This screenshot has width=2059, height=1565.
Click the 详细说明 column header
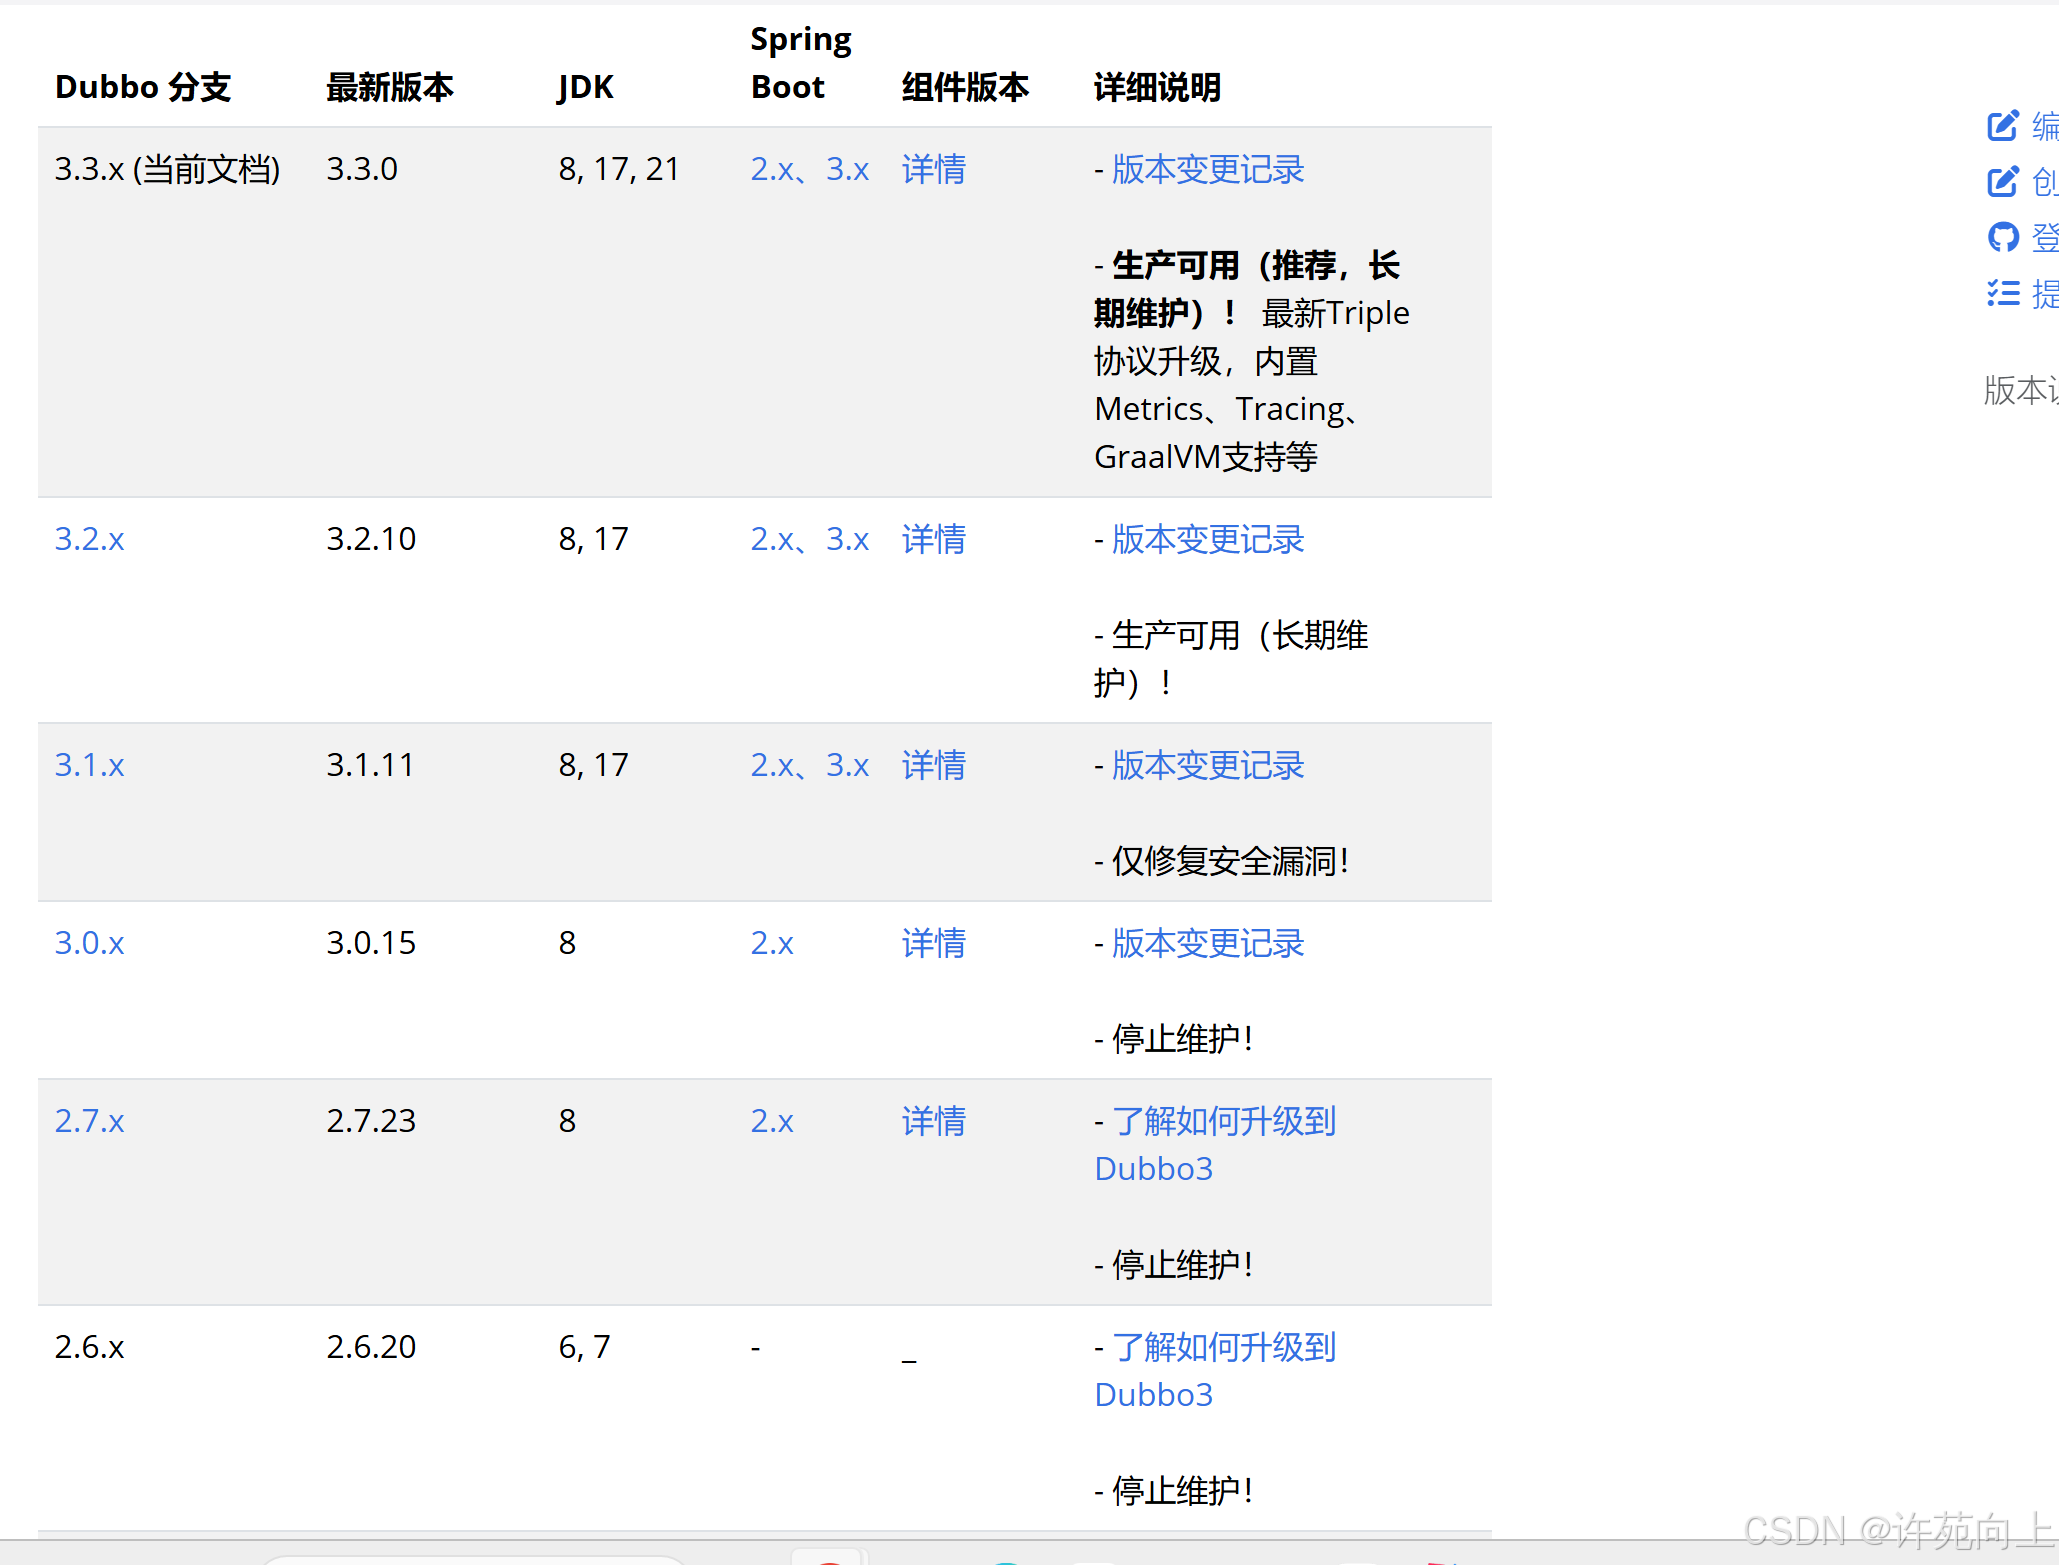[1157, 87]
